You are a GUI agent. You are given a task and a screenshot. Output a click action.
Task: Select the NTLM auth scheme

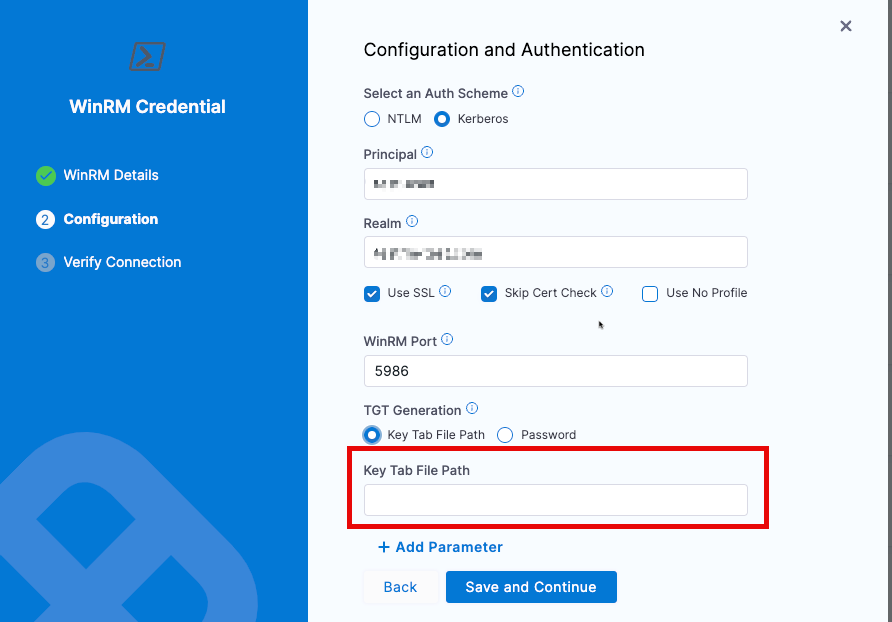372,119
